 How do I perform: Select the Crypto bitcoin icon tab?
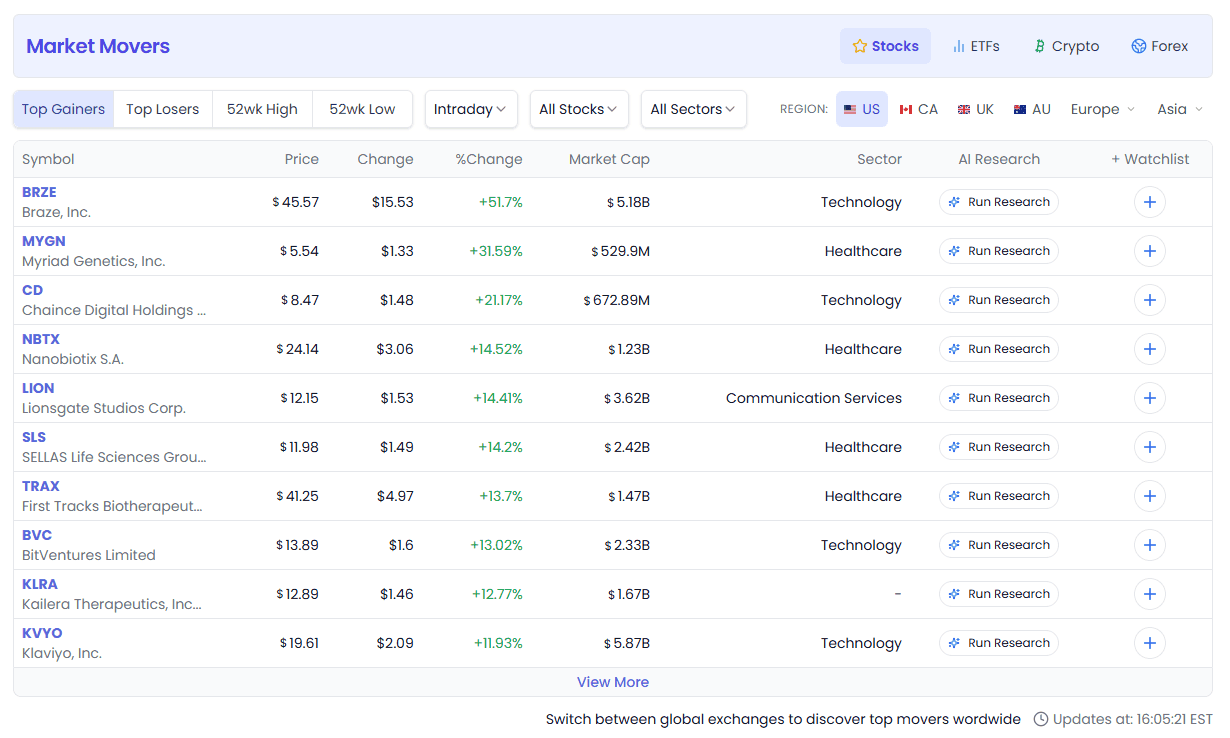(1066, 46)
